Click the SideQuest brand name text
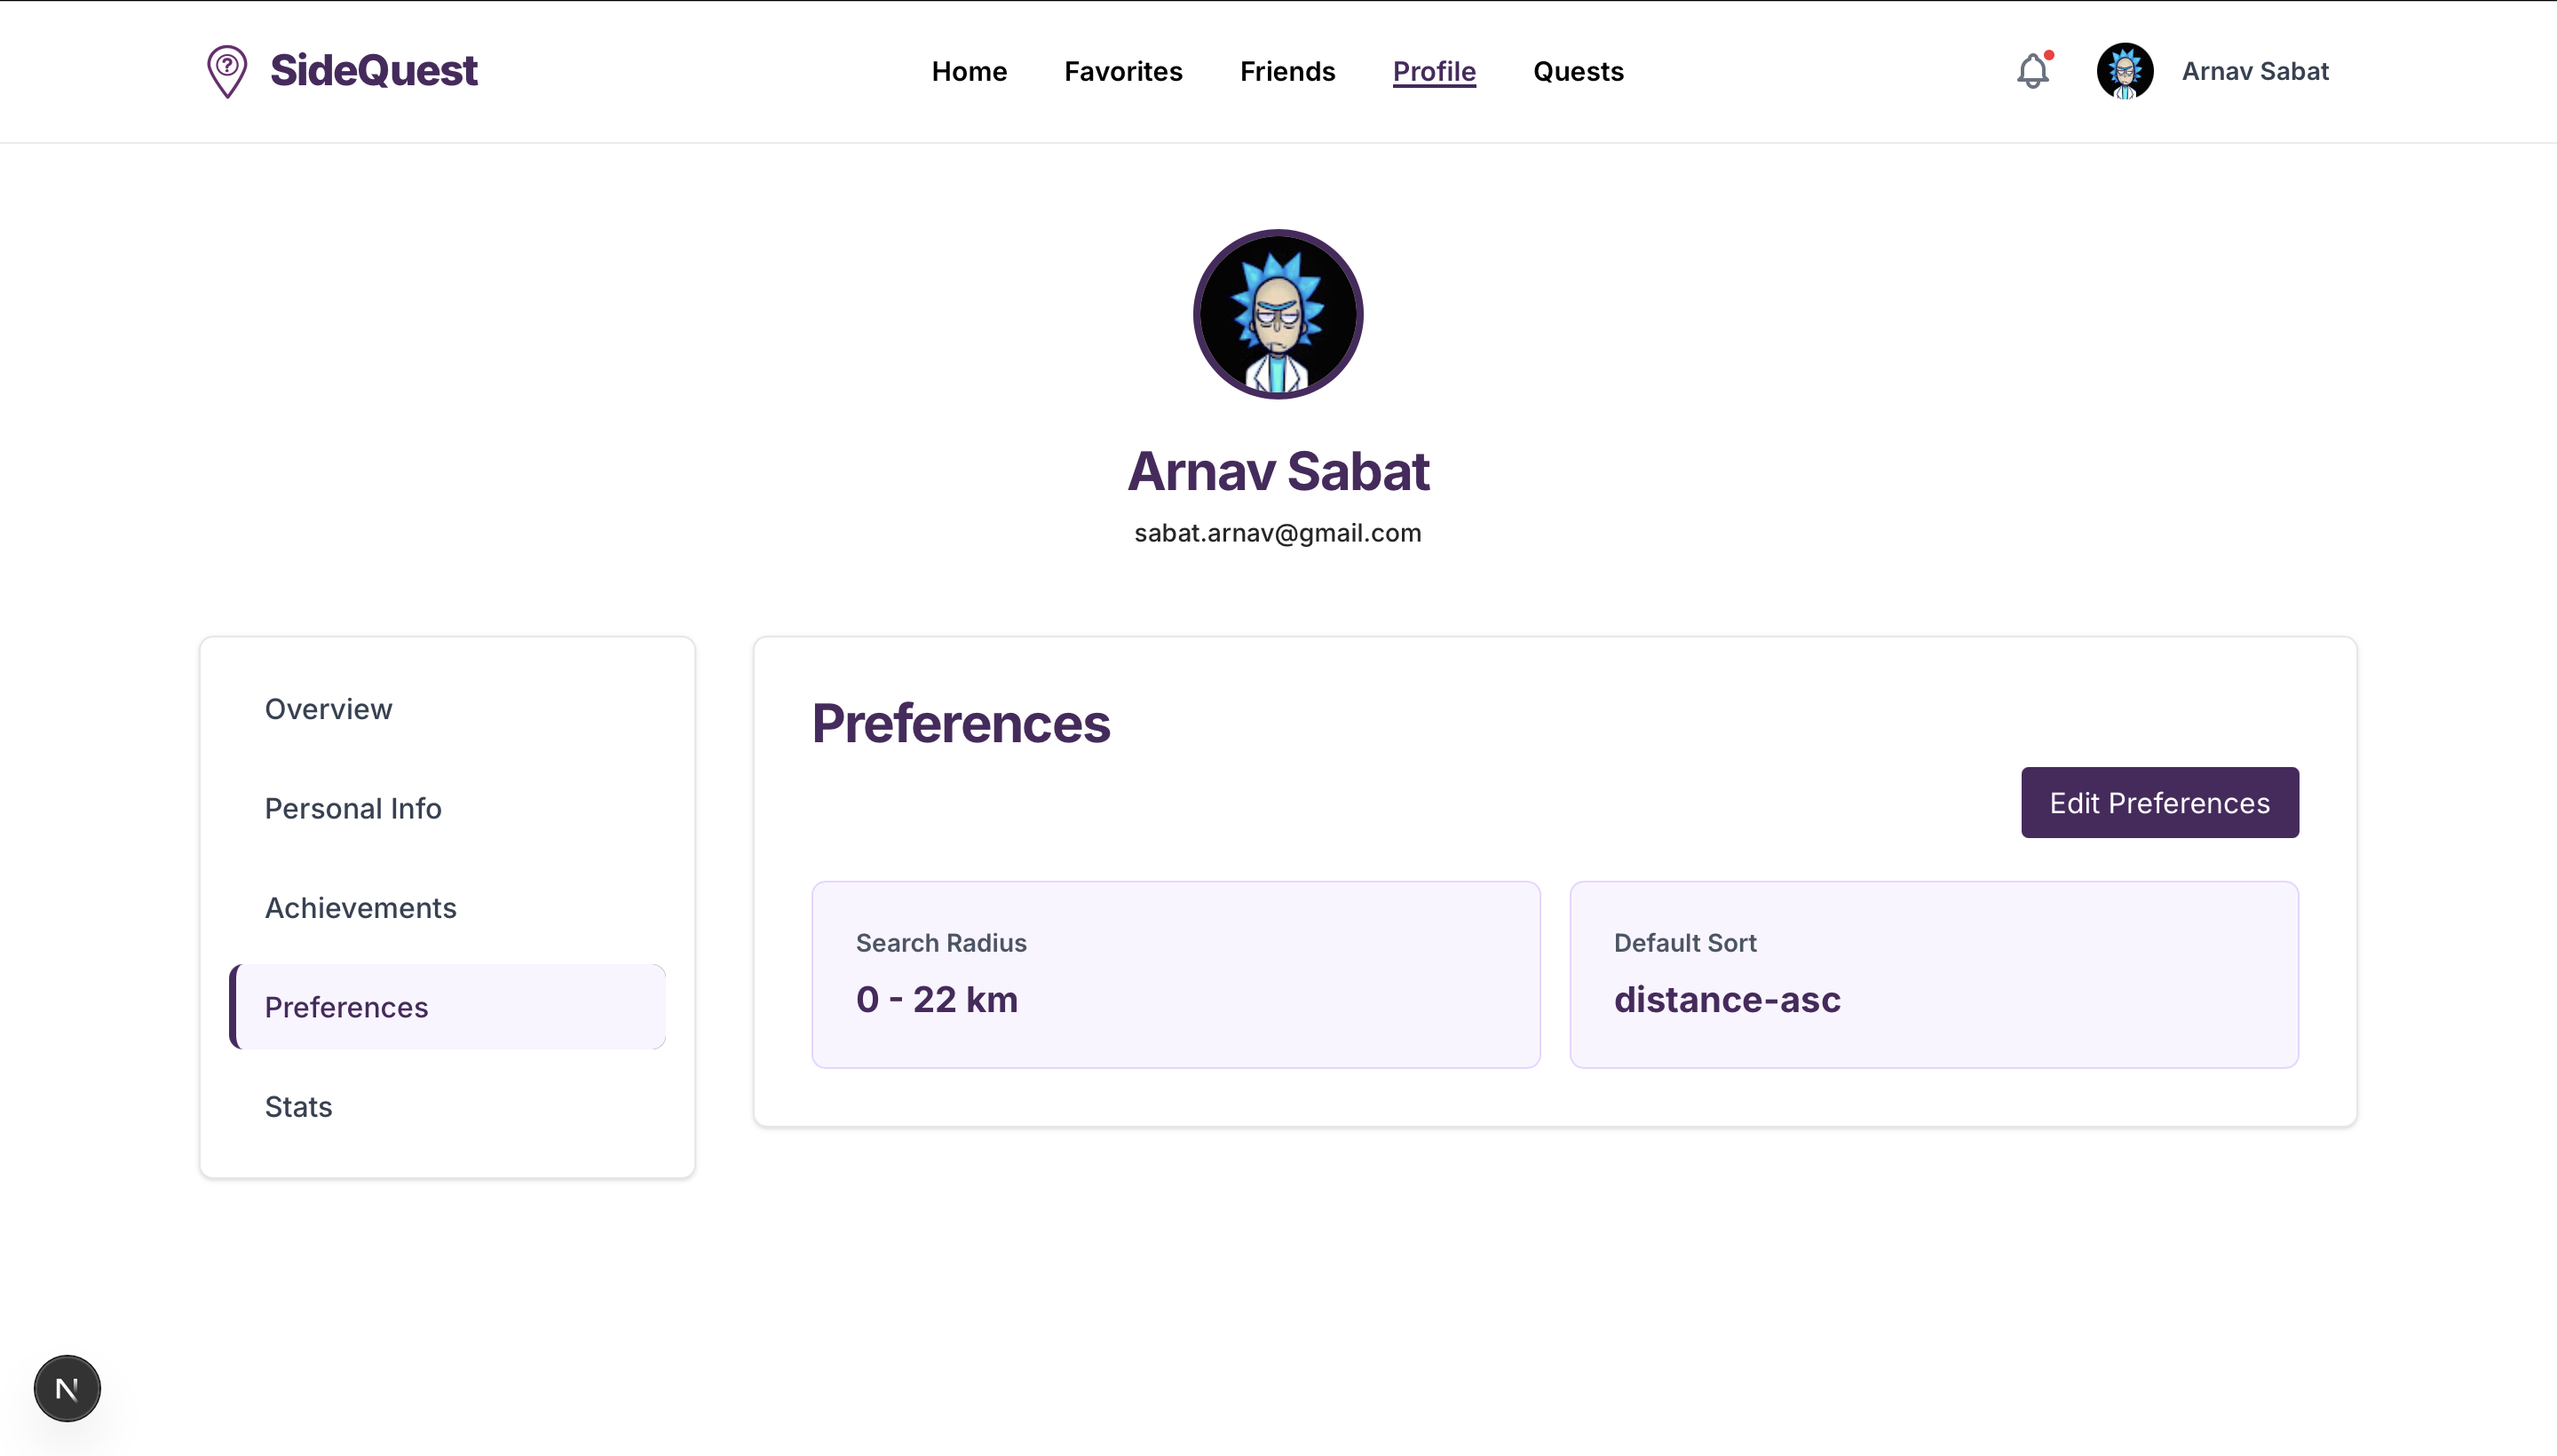This screenshot has height=1456, width=2557. 374,71
